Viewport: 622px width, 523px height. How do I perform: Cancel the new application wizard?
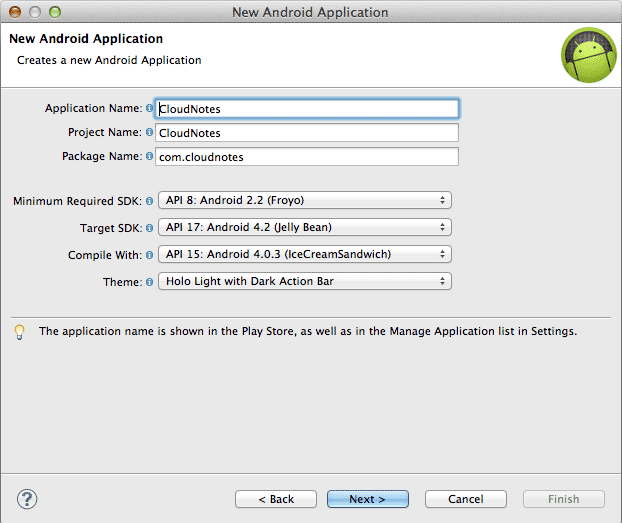coord(466,499)
